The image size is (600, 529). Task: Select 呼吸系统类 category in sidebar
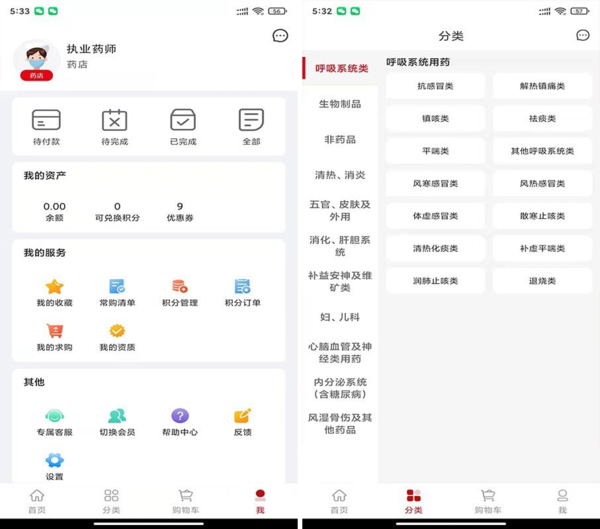point(340,69)
